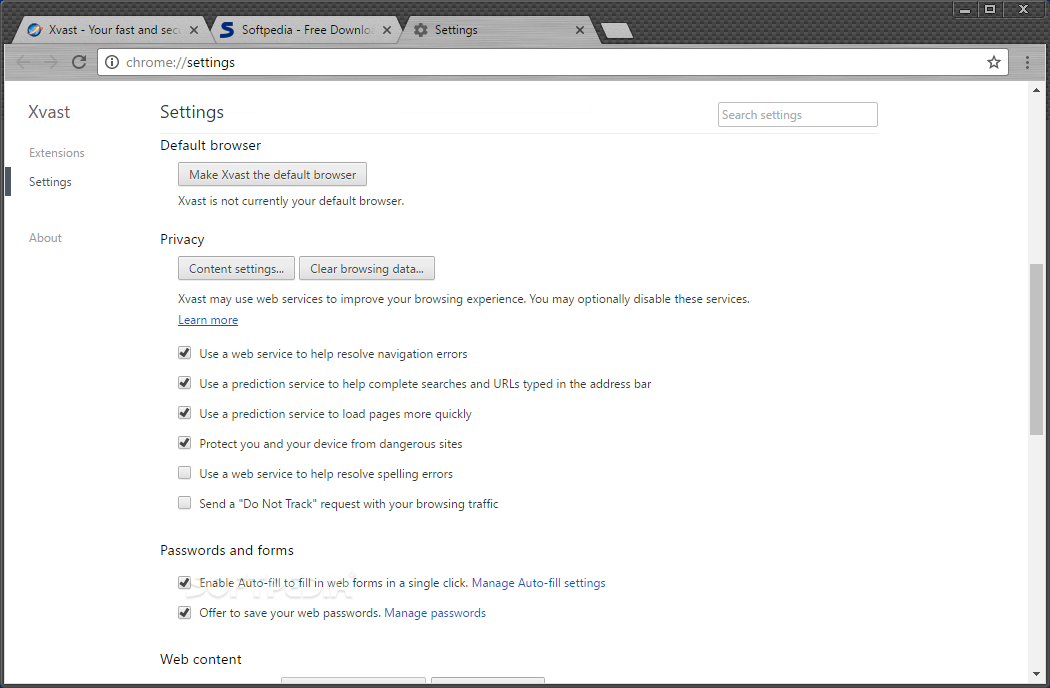Open Clear browsing data dialog
Image resolution: width=1050 pixels, height=688 pixels.
(x=366, y=269)
